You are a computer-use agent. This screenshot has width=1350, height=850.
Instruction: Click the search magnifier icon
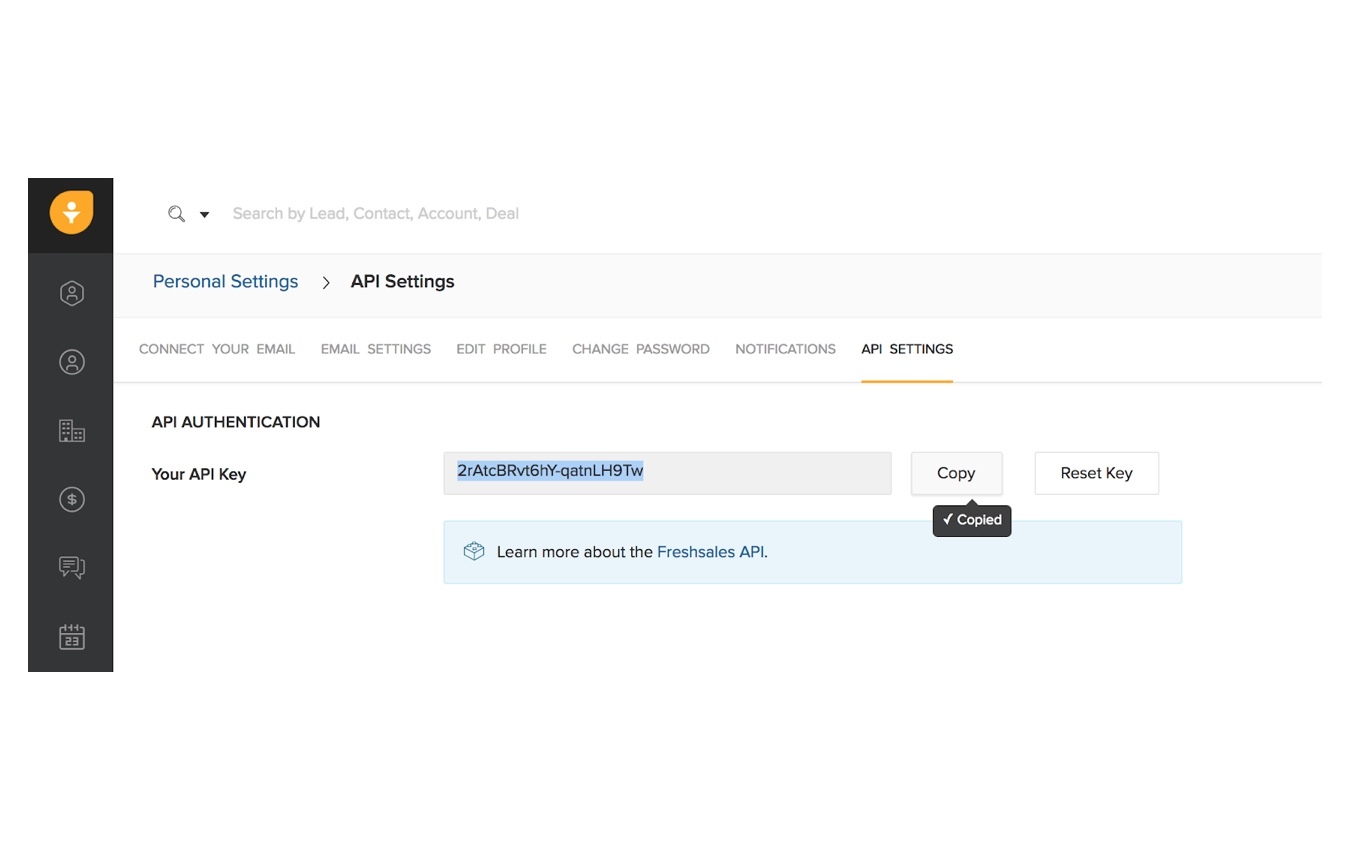tap(176, 214)
